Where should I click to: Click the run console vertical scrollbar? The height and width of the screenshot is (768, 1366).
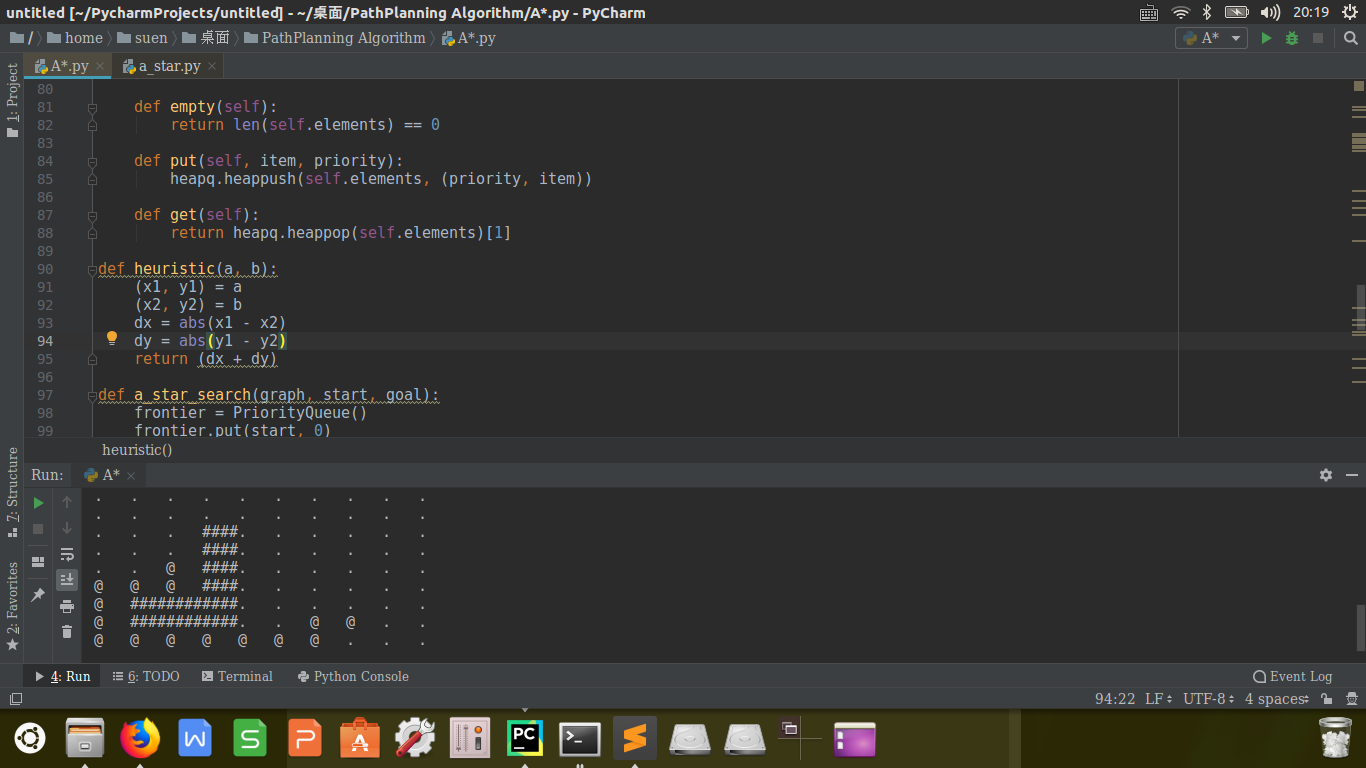[1360, 625]
